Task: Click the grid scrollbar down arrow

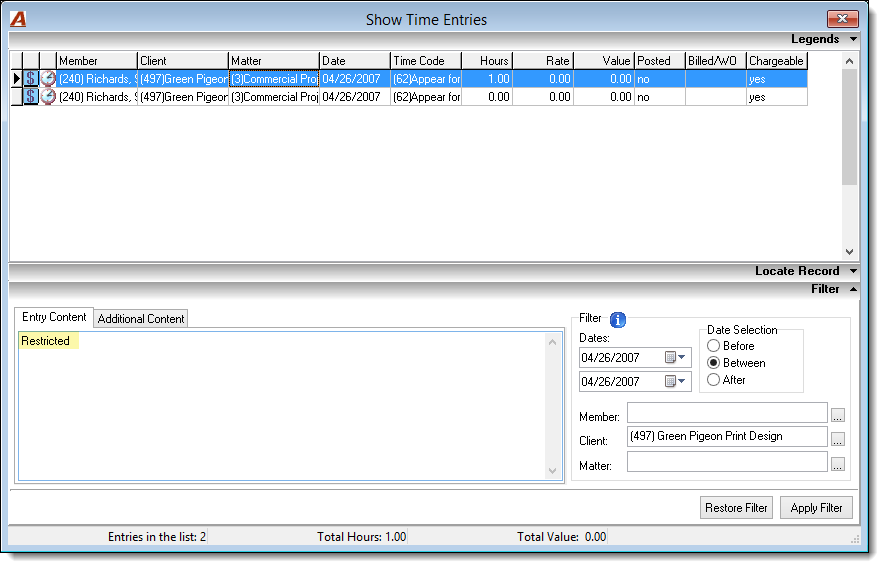Action: pos(850,252)
